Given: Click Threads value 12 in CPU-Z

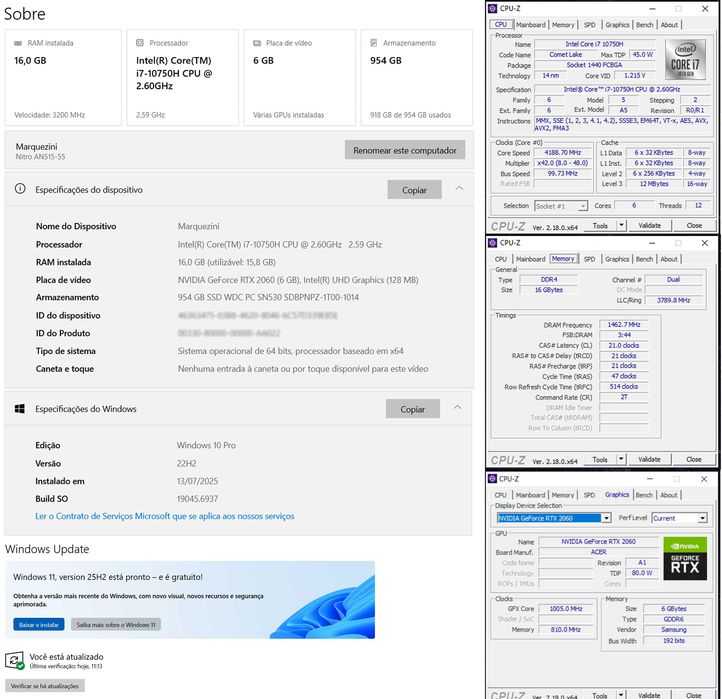Looking at the screenshot, I should [699, 205].
